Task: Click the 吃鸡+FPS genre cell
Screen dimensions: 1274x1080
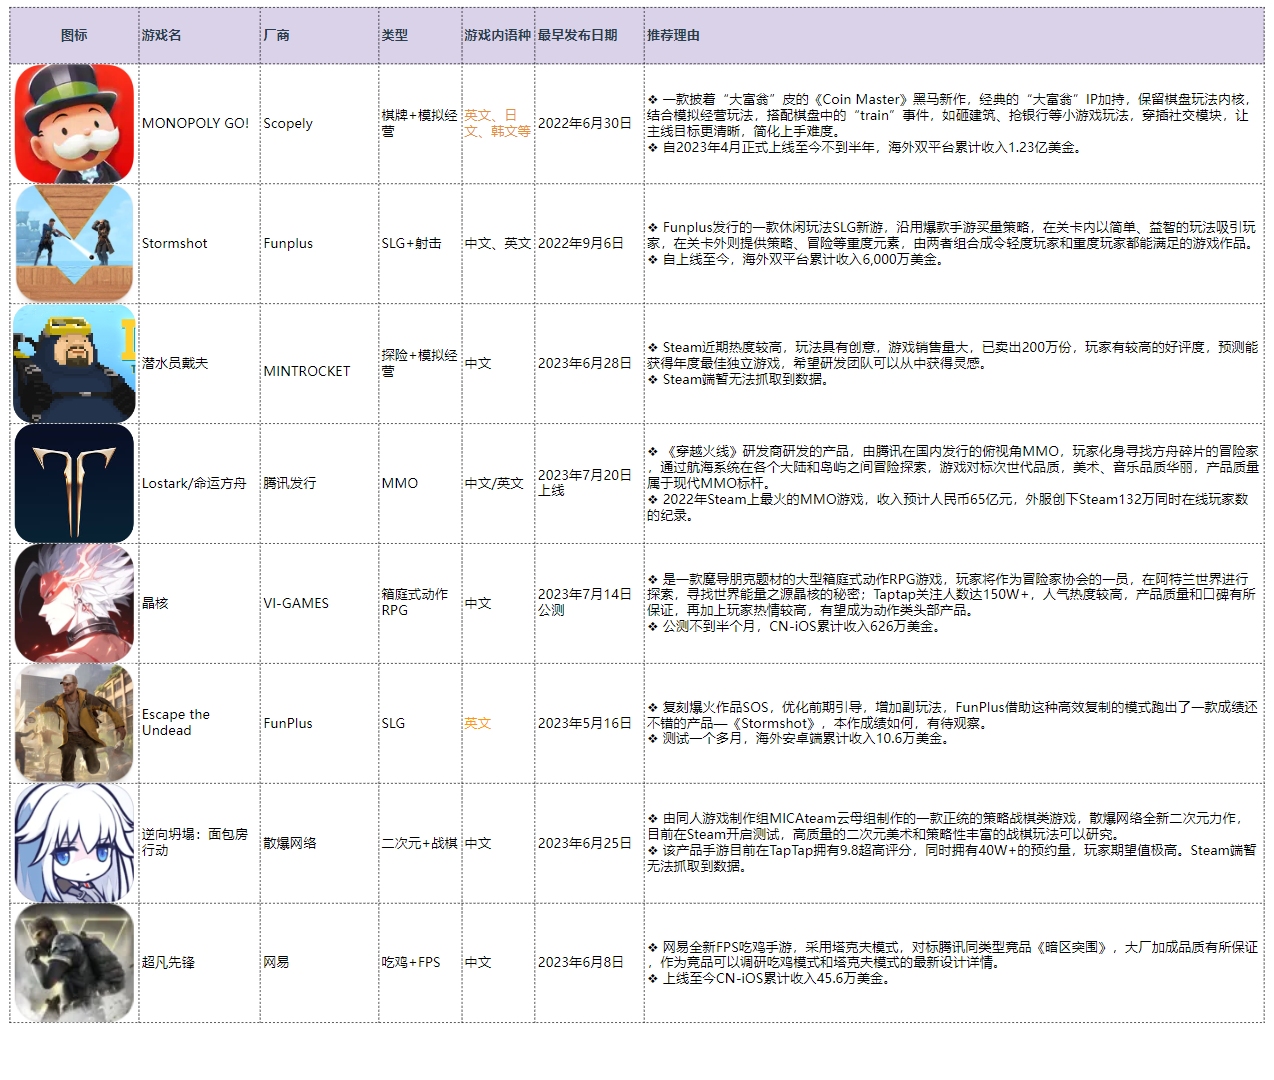Action: [x=411, y=962]
